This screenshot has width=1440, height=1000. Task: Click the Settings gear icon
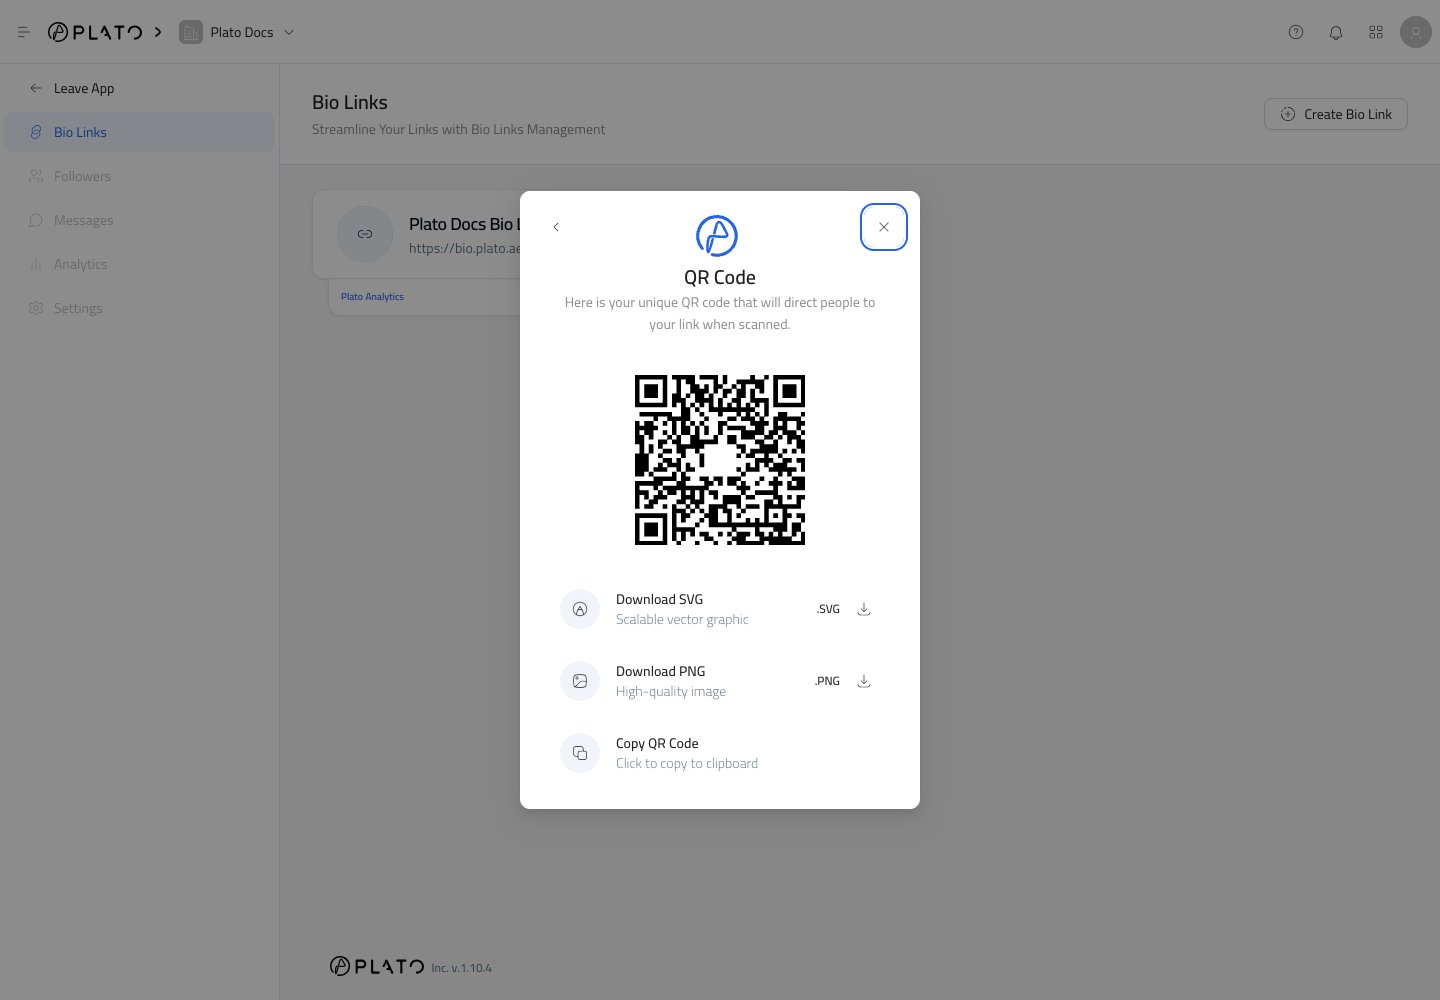point(36,308)
